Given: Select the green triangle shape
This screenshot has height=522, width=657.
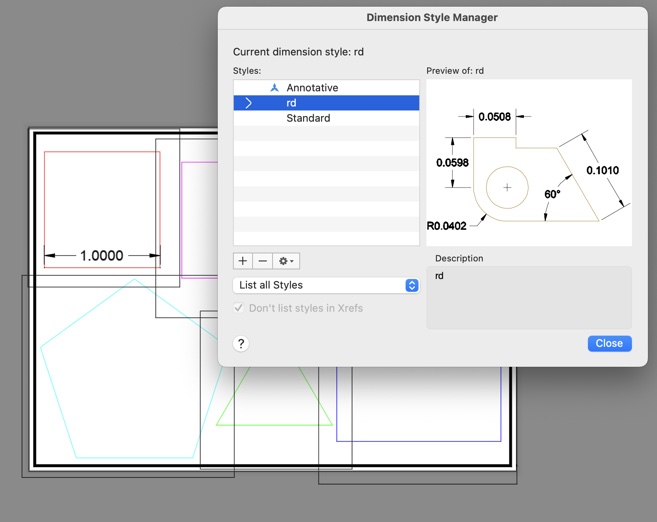Looking at the screenshot, I should pos(275,425).
